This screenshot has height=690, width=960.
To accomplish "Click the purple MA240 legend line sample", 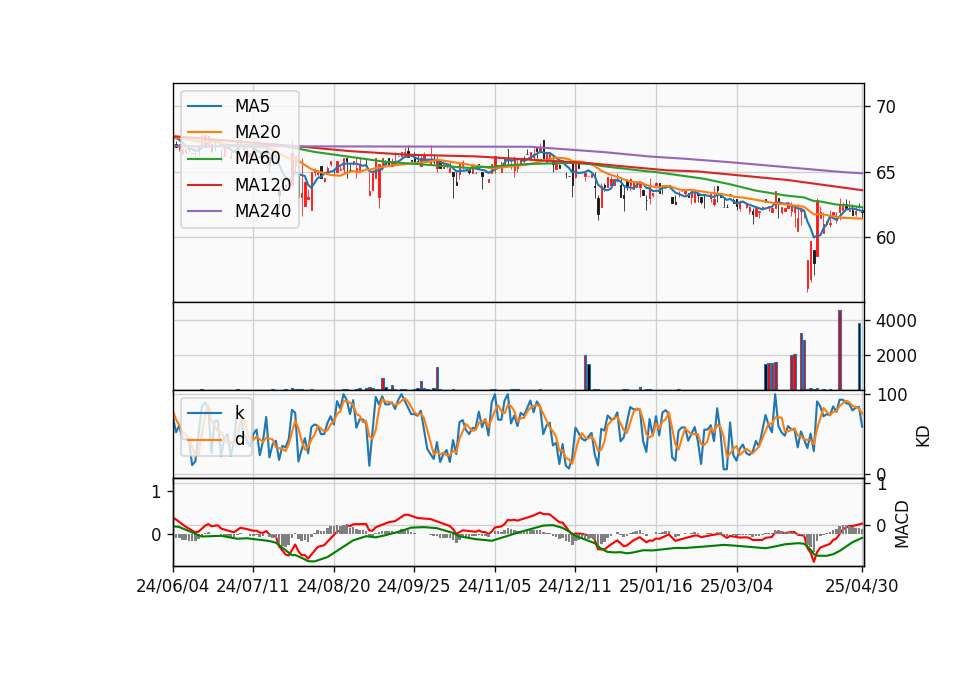I will click(x=204, y=211).
